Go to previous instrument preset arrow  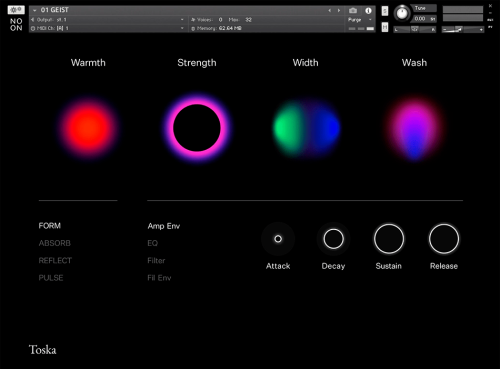click(x=330, y=11)
